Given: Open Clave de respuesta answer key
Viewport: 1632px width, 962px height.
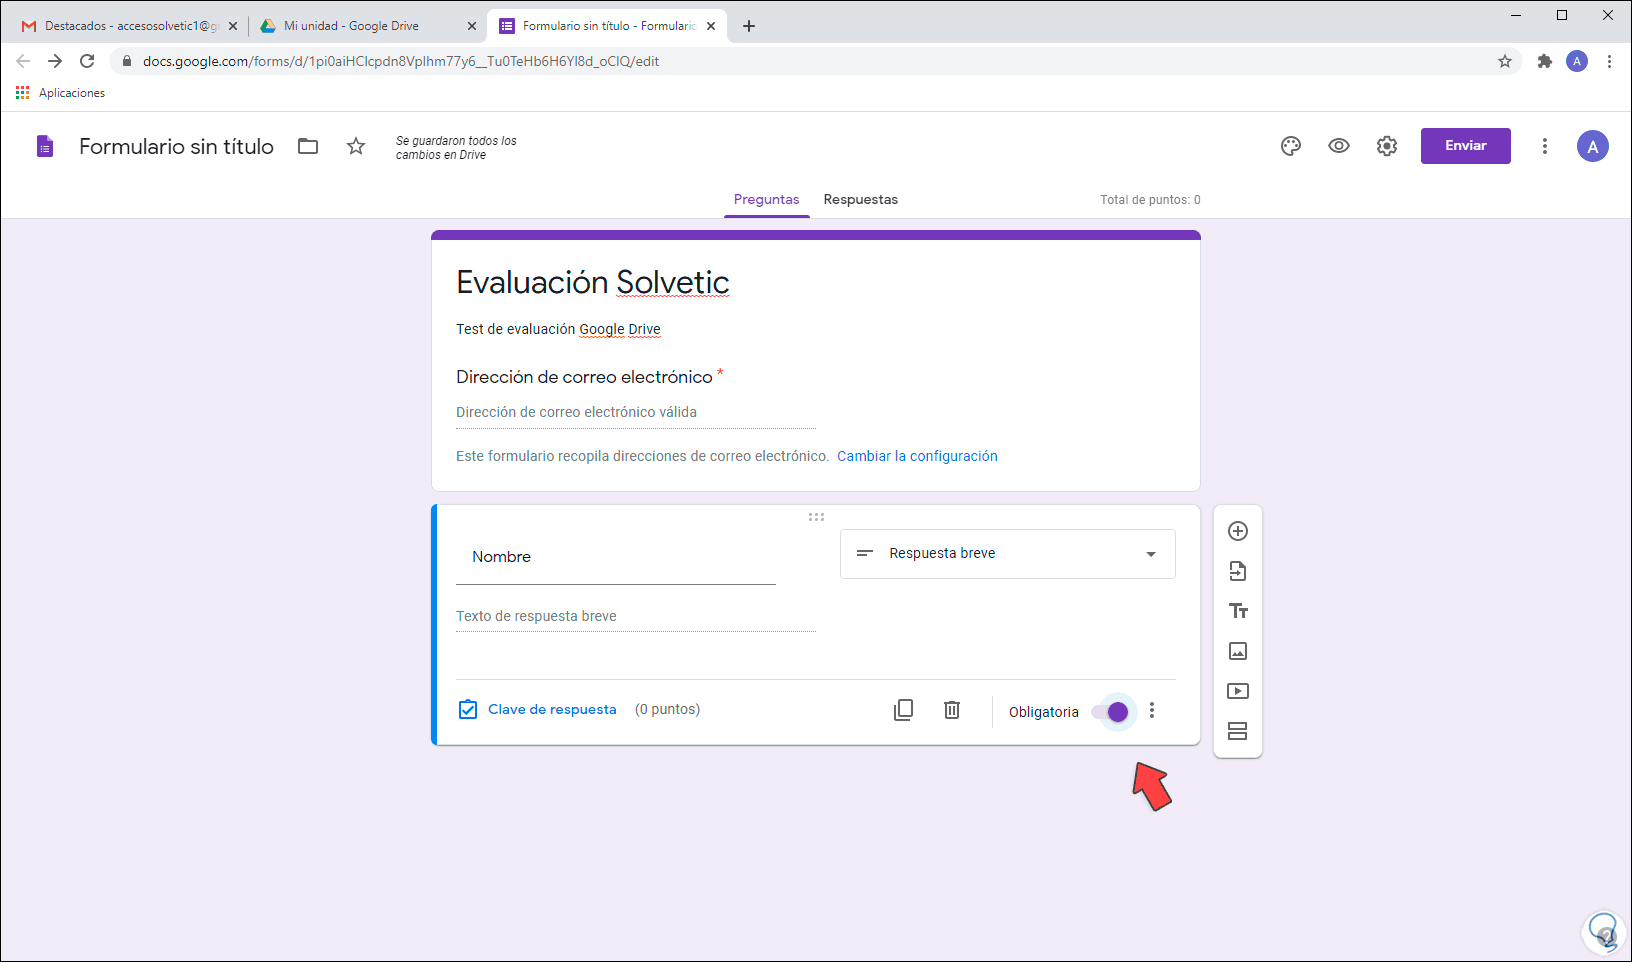Looking at the screenshot, I should point(538,710).
